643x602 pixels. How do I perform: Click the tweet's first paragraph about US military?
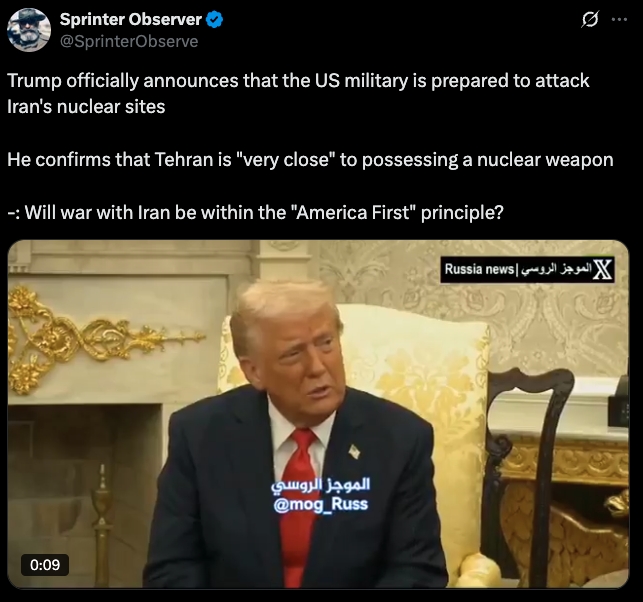(x=298, y=93)
